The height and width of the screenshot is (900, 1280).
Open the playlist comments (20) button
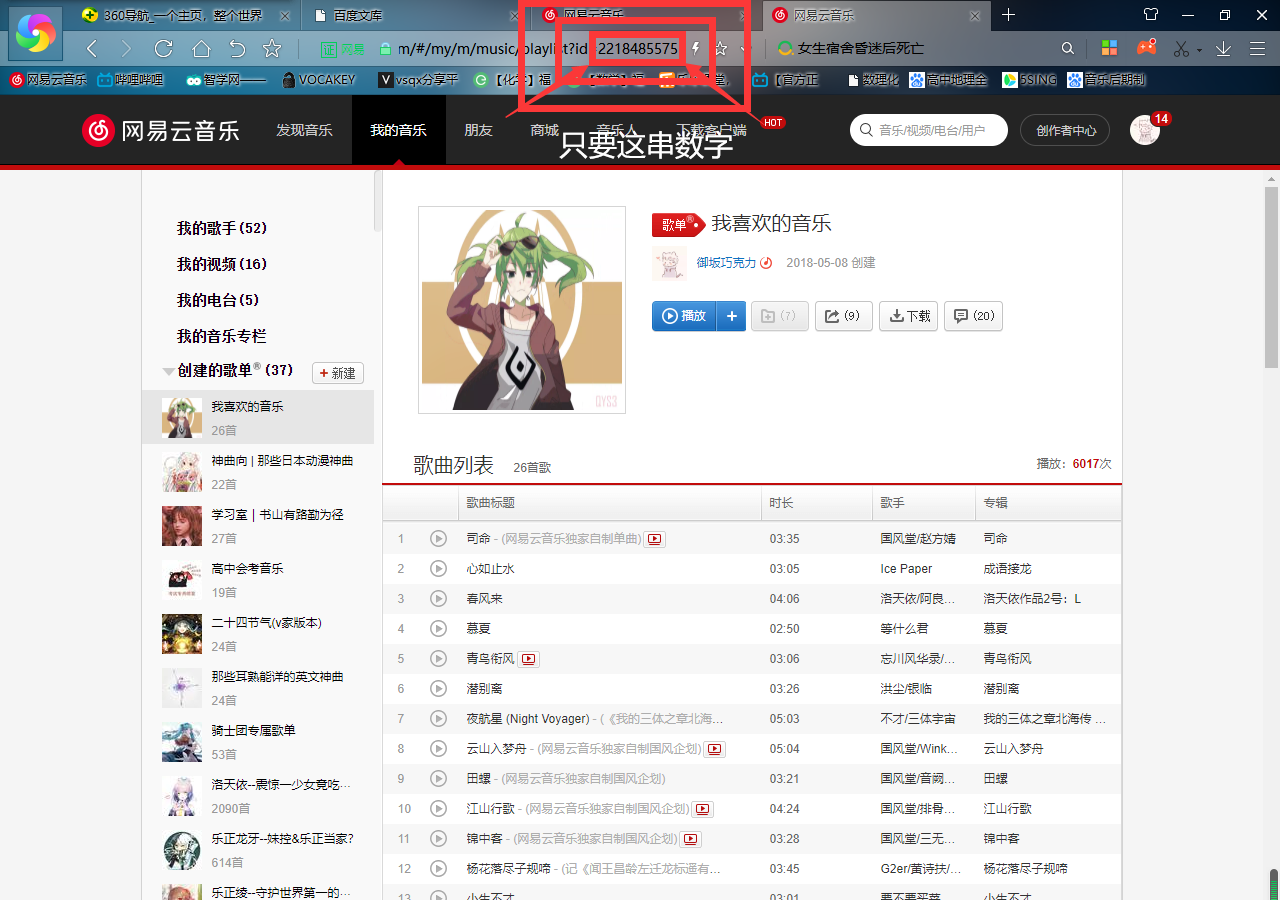coord(973,316)
